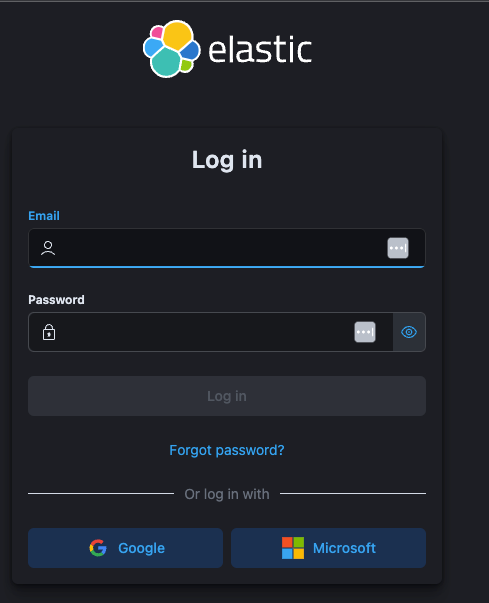
Task: Click the Microsoft text label
Action: click(344, 548)
